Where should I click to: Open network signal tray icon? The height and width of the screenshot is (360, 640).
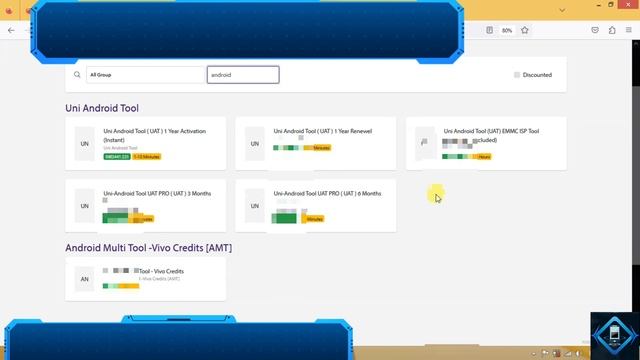point(568,353)
